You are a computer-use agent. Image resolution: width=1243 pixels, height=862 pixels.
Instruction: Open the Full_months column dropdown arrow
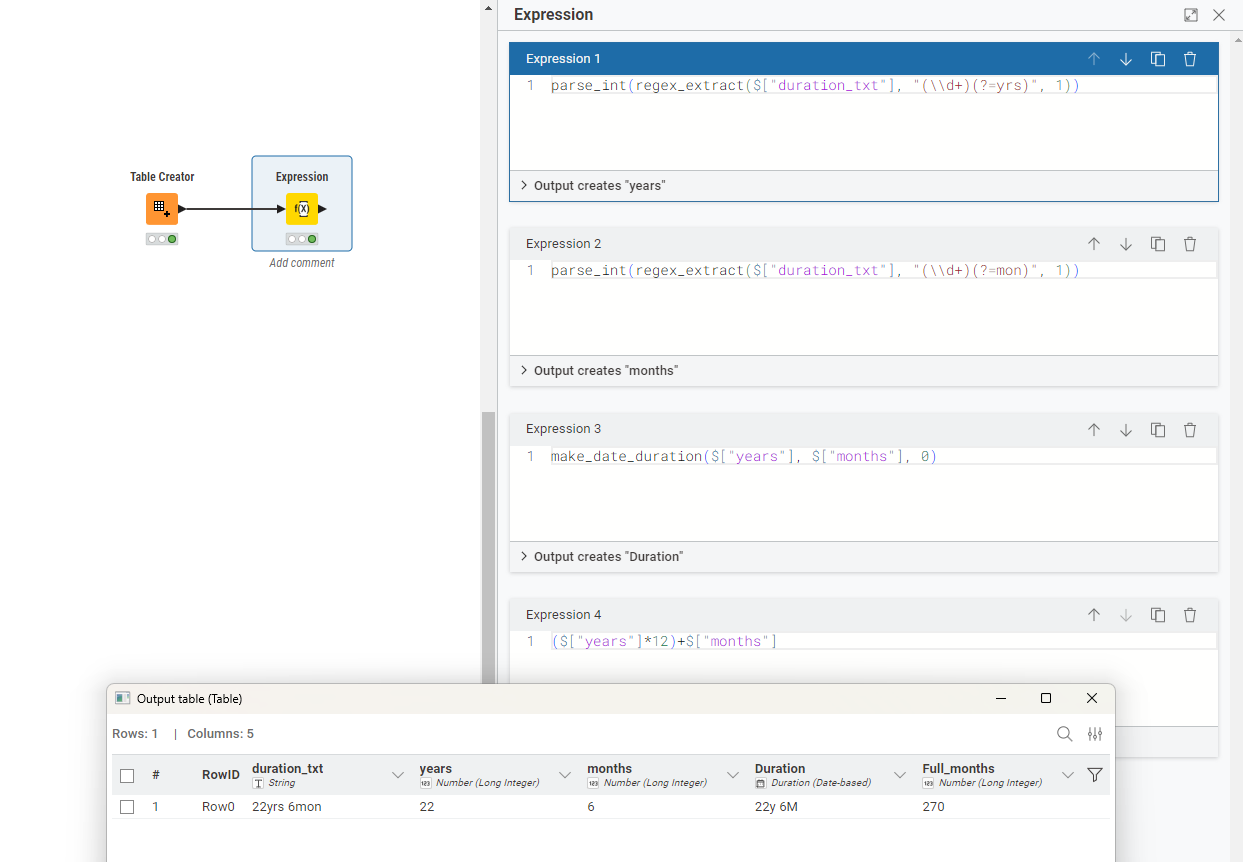tap(1067, 775)
